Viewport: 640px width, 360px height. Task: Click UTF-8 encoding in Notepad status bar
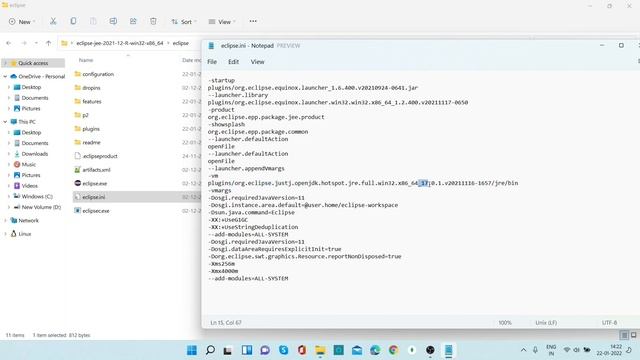tap(609, 322)
